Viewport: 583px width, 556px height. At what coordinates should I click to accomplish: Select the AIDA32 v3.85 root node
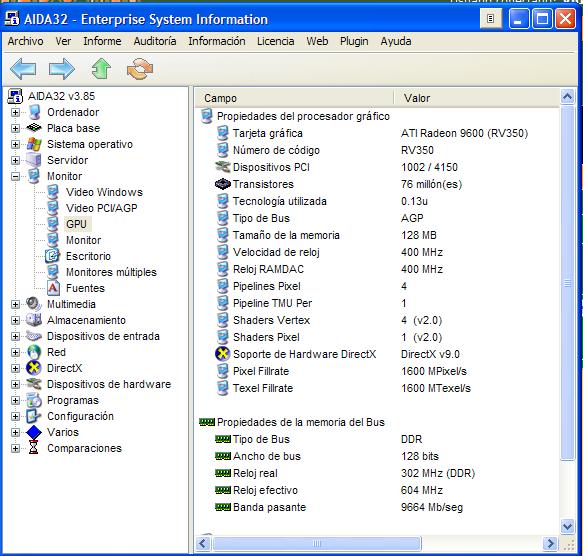[x=61, y=96]
